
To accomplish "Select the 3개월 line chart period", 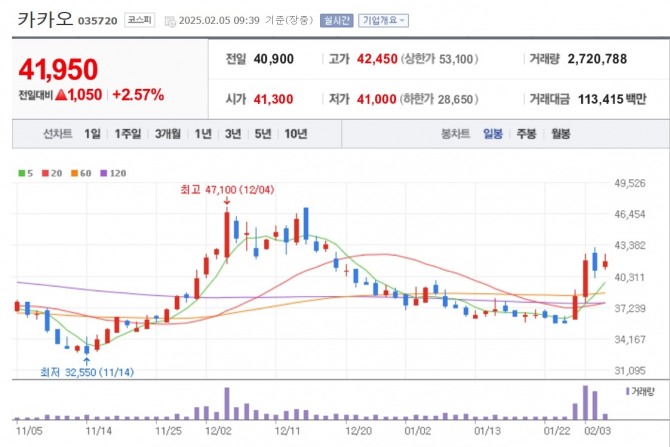I will click(x=168, y=134).
